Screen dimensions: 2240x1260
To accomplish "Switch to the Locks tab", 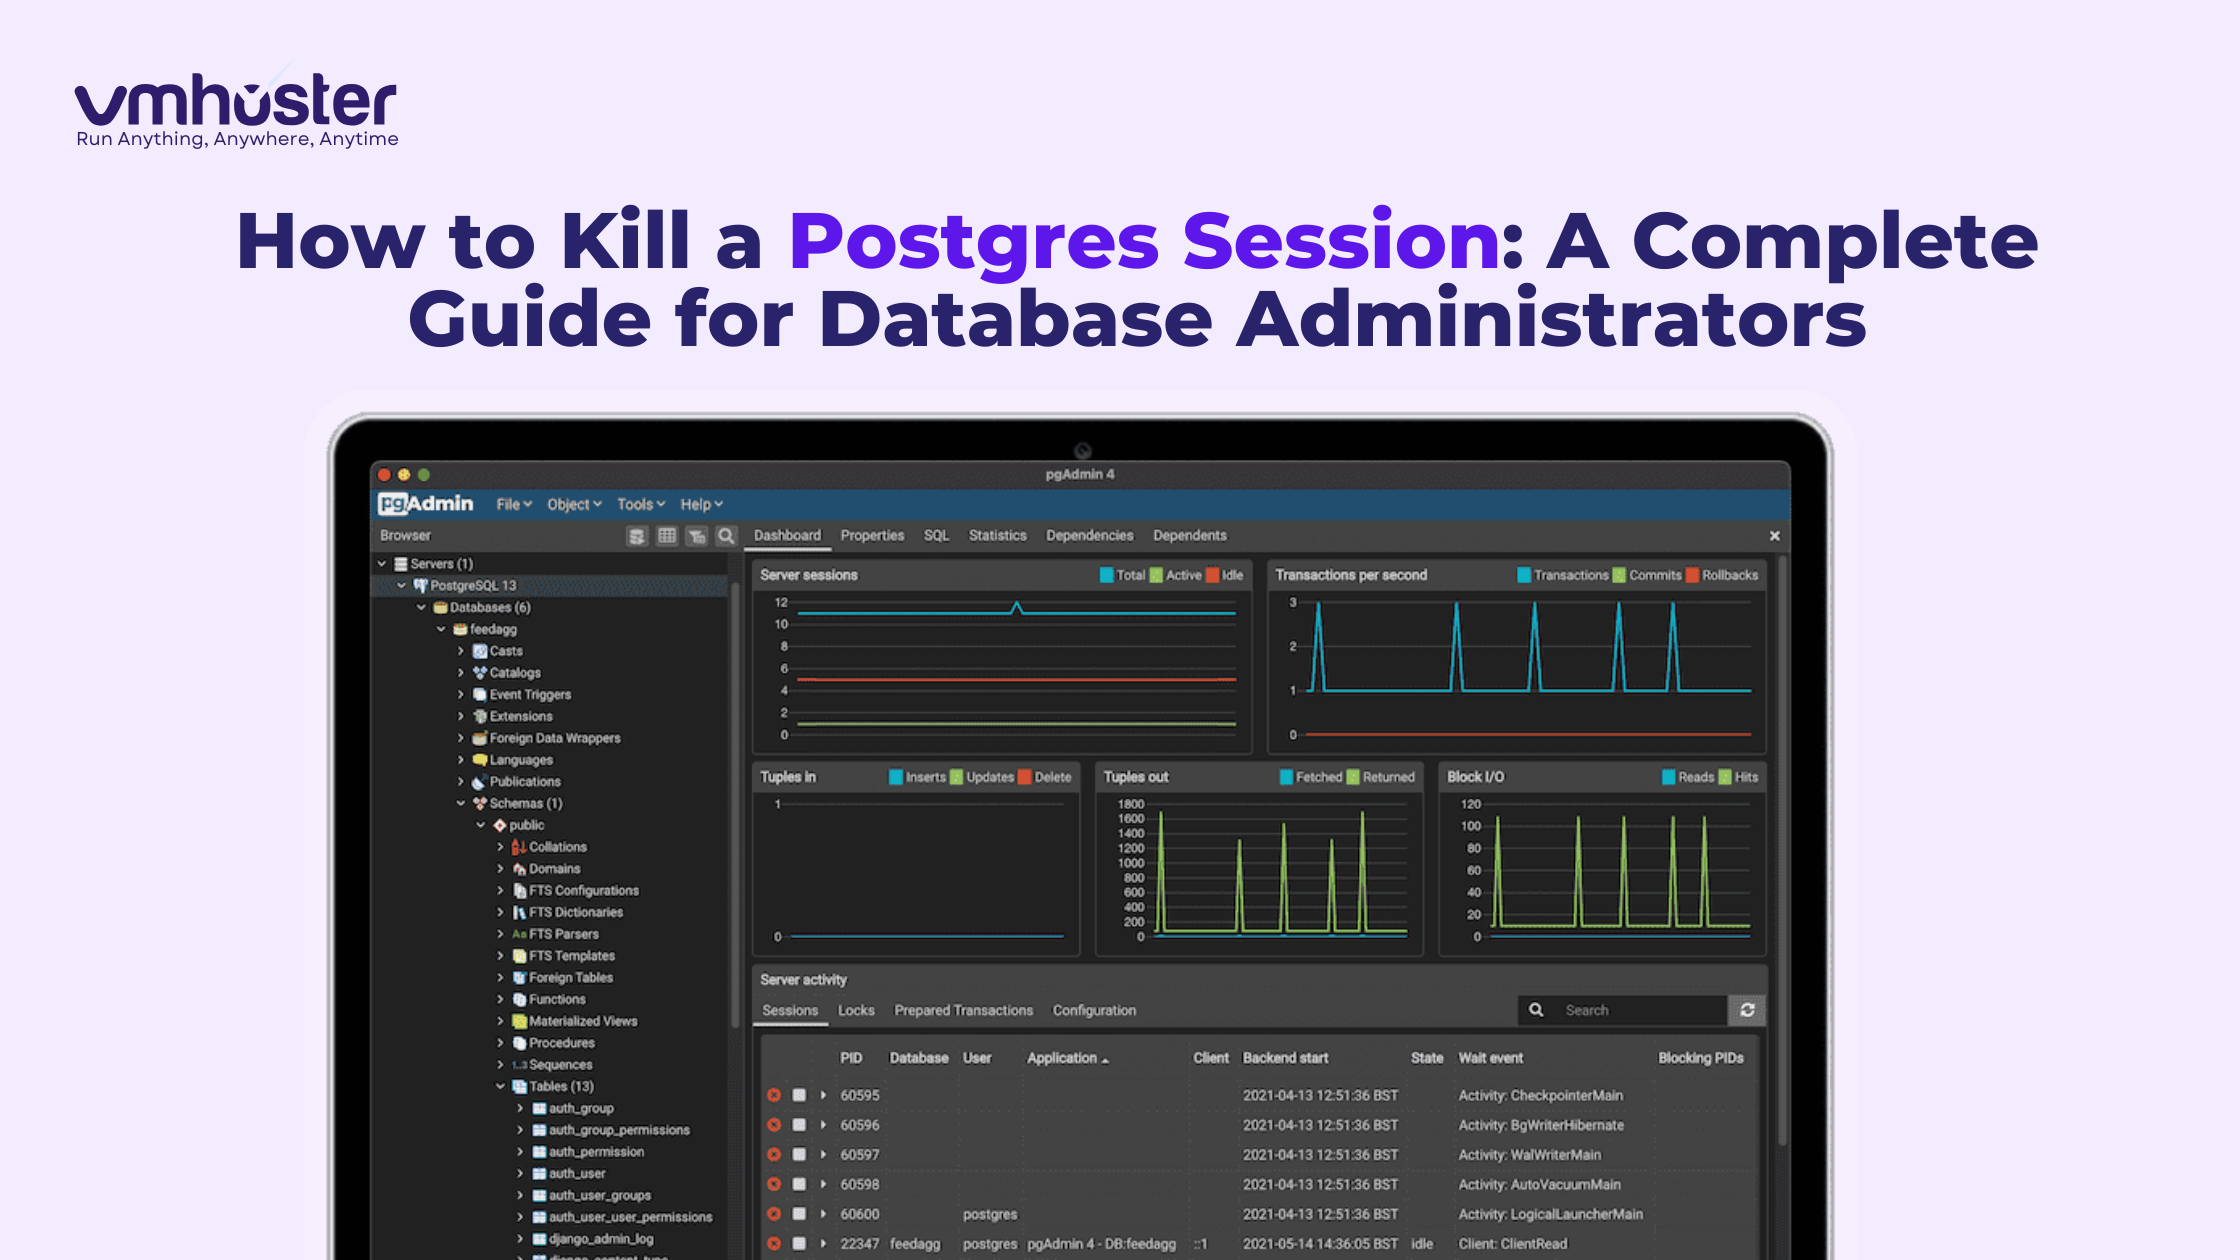I will 856,1010.
